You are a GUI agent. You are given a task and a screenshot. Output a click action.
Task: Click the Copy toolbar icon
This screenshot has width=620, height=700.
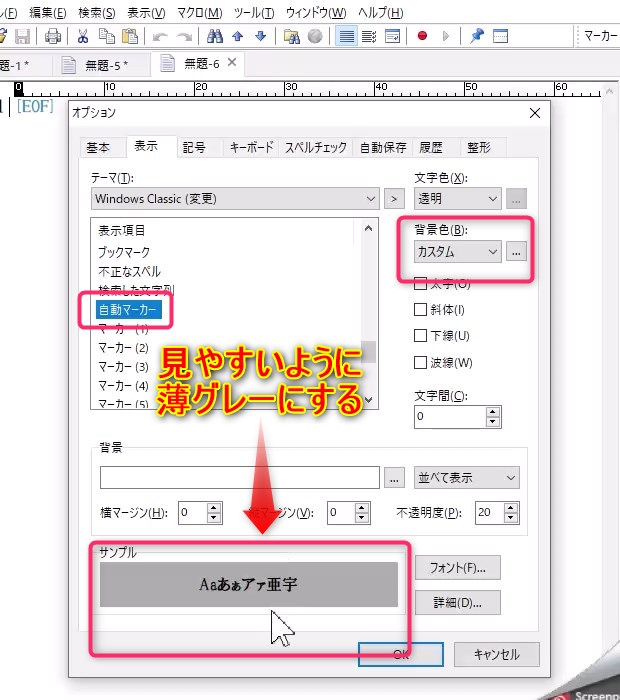107,36
